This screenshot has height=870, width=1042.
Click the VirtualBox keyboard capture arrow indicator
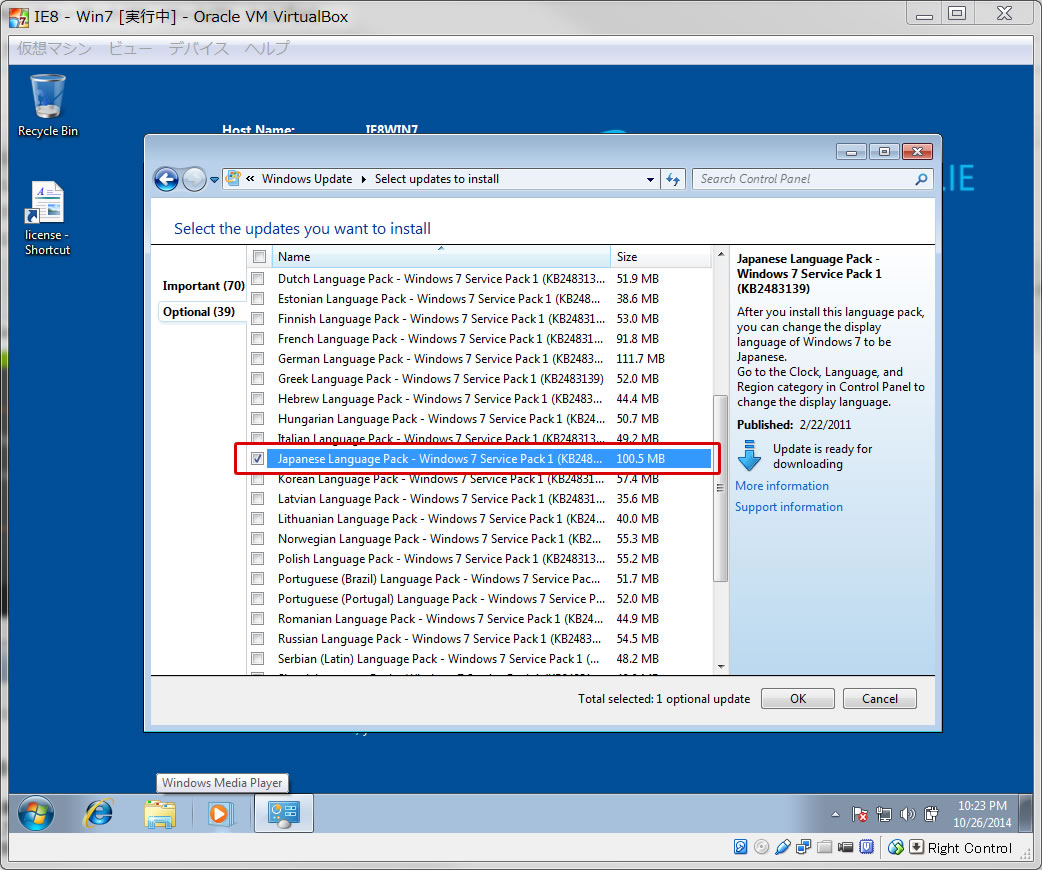[x=916, y=847]
